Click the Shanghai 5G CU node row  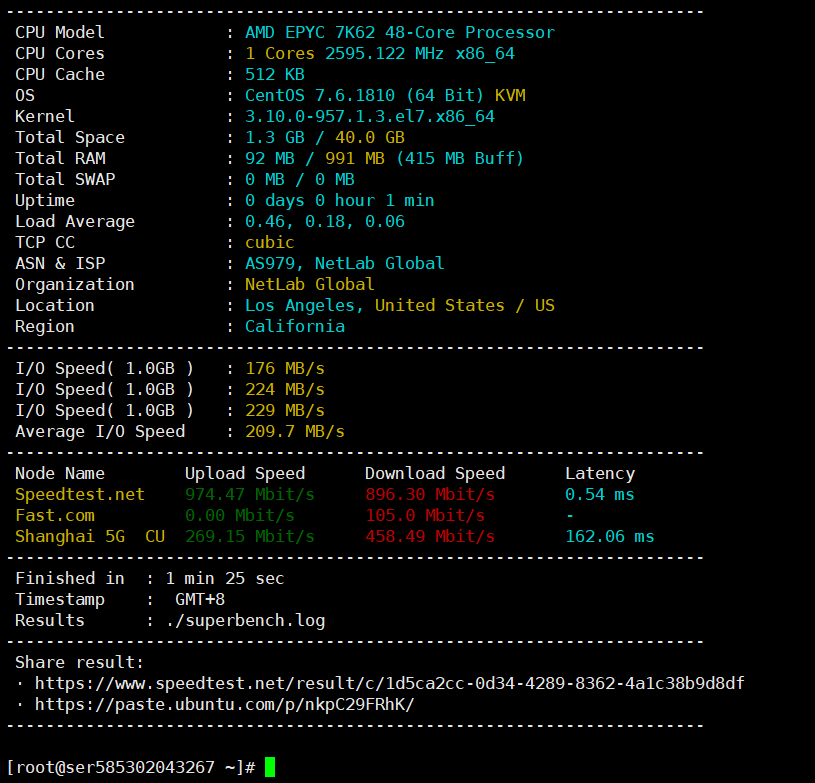pyautogui.click(x=89, y=536)
